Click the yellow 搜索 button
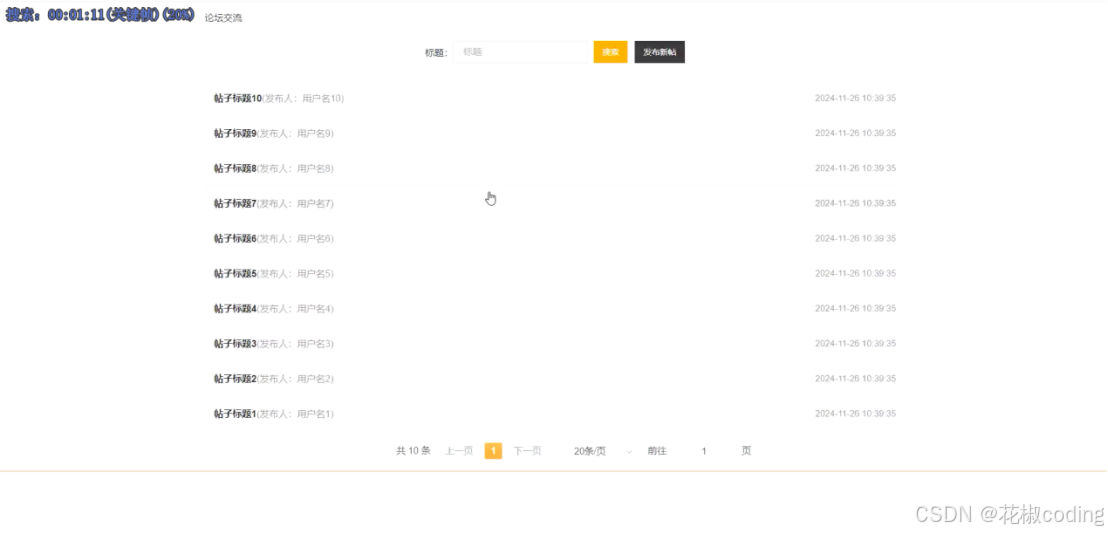 (611, 52)
